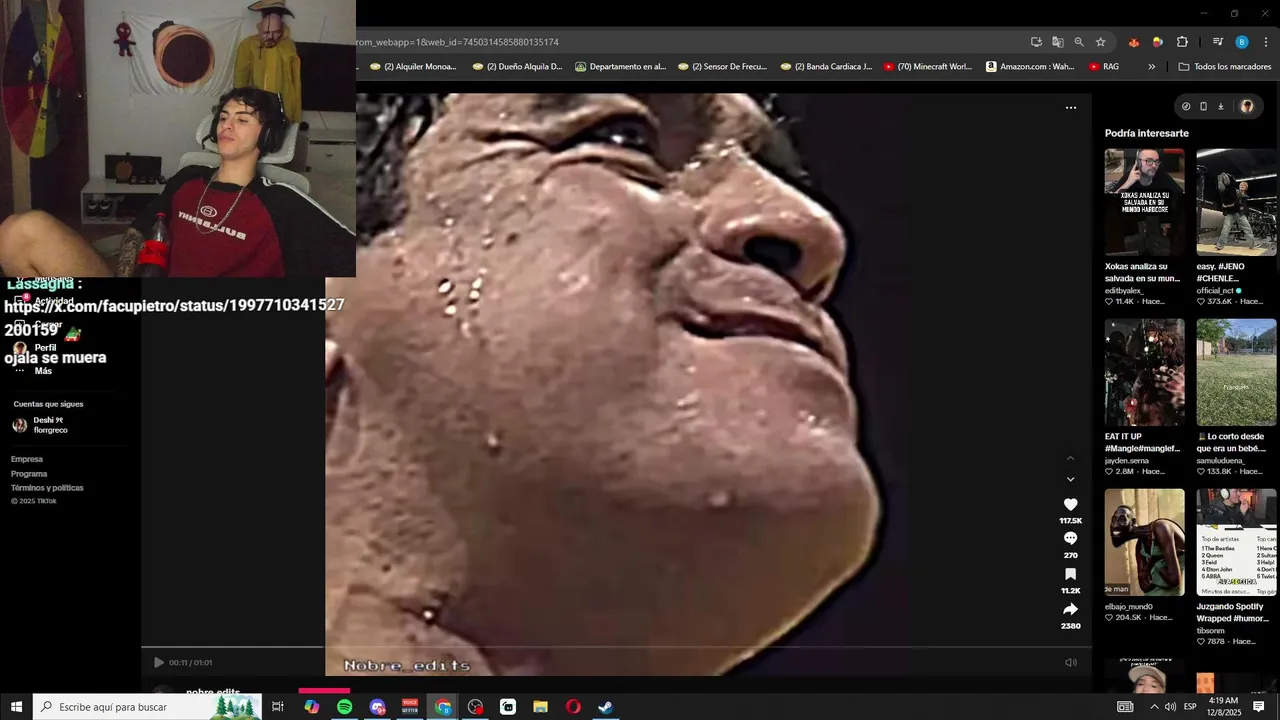This screenshot has width=1280, height=720.
Task: Open File Explorer from the taskbar
Action: click(x=540, y=707)
